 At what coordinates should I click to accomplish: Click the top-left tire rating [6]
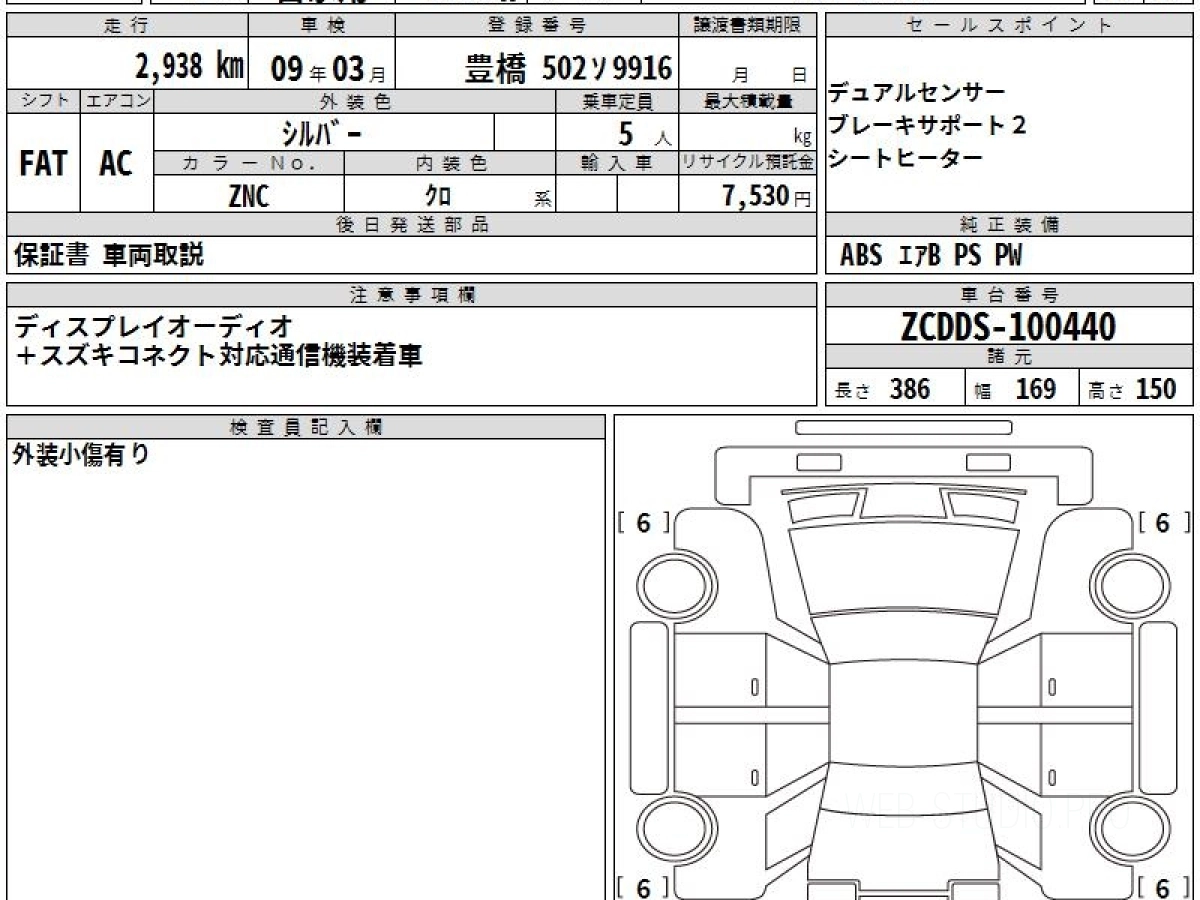pos(643,522)
